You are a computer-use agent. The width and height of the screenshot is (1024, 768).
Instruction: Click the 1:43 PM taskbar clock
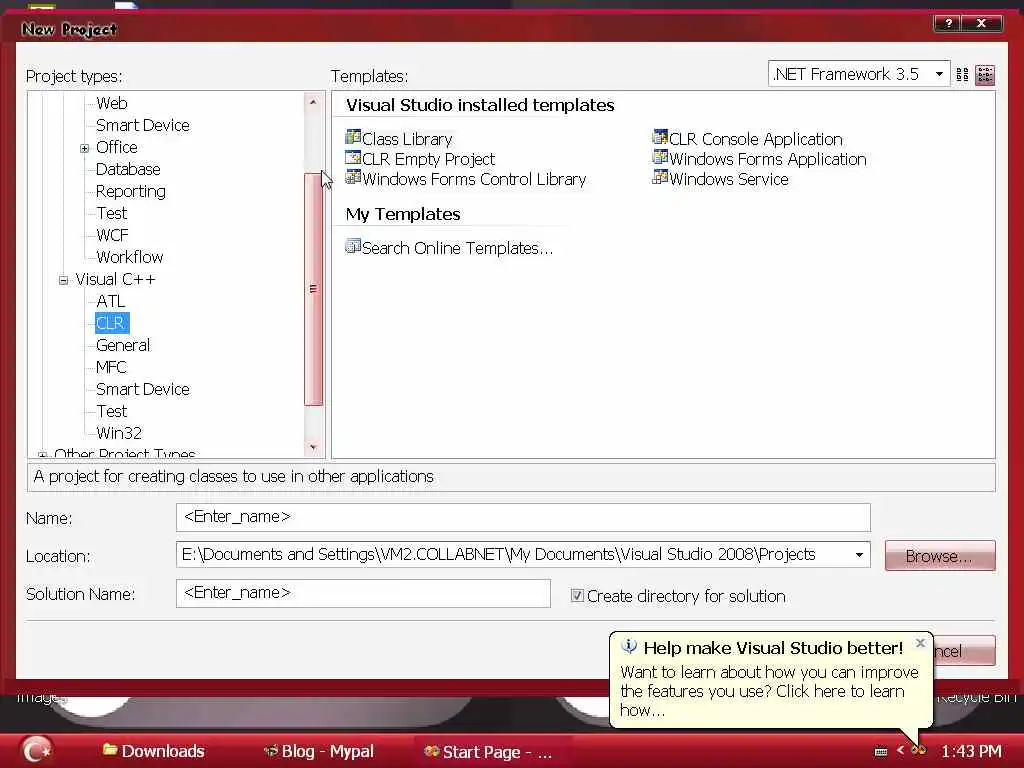click(972, 751)
